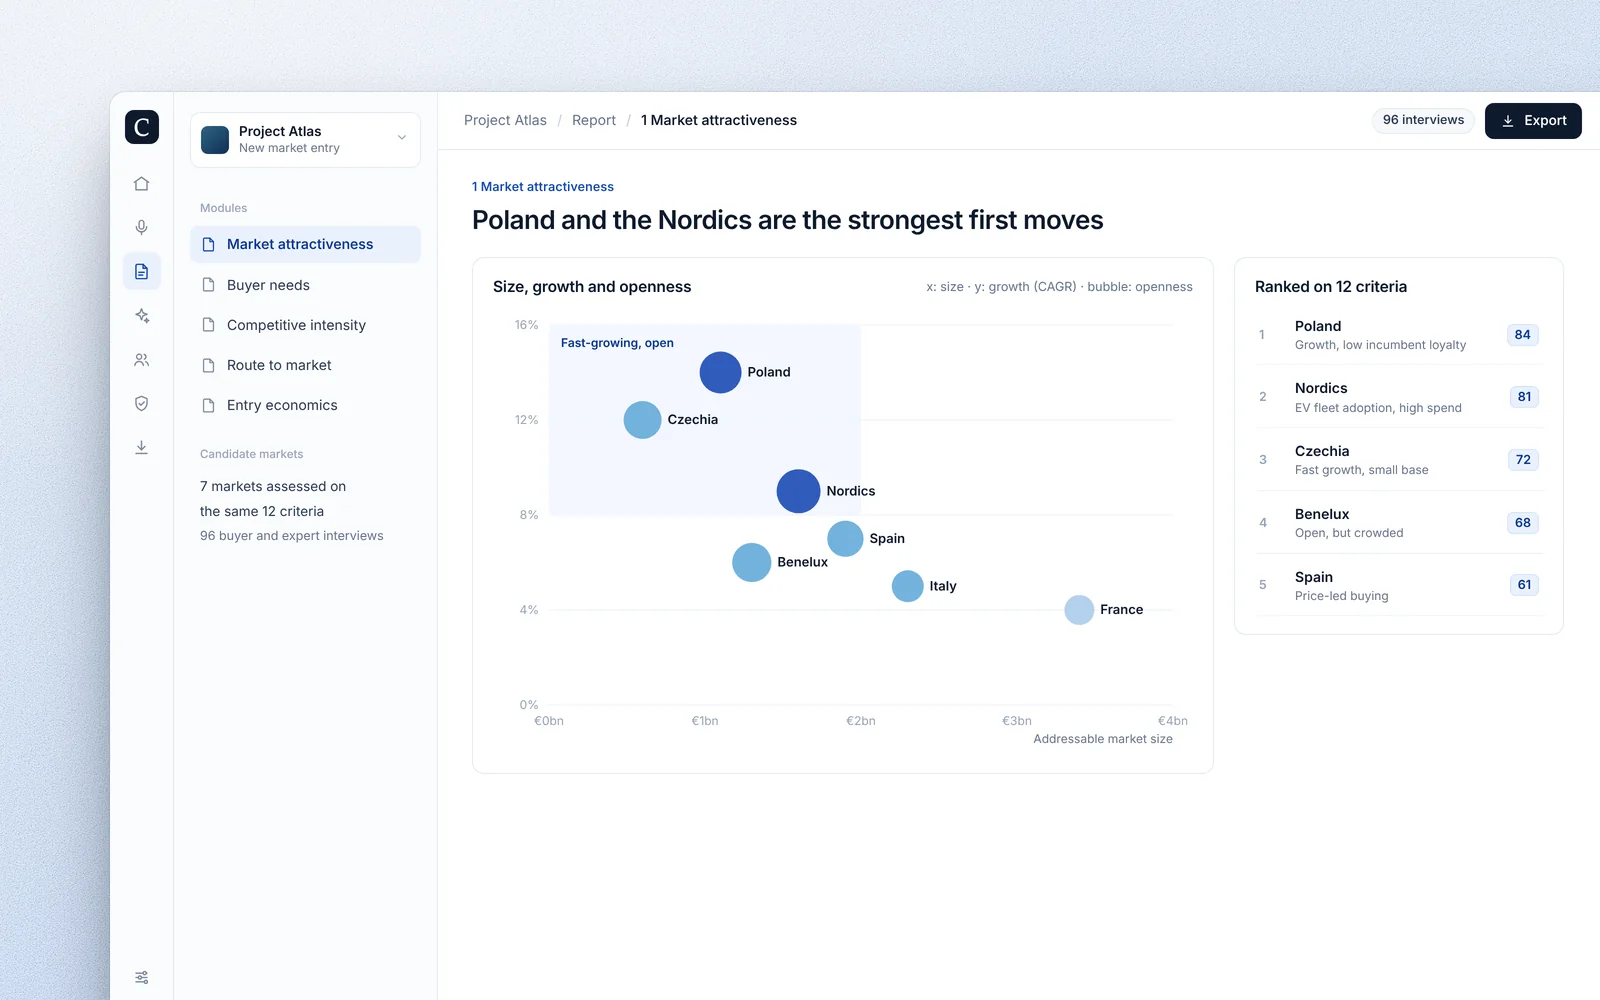Select the Nordics bubble on chart
The width and height of the screenshot is (1600, 1000).
(798, 491)
